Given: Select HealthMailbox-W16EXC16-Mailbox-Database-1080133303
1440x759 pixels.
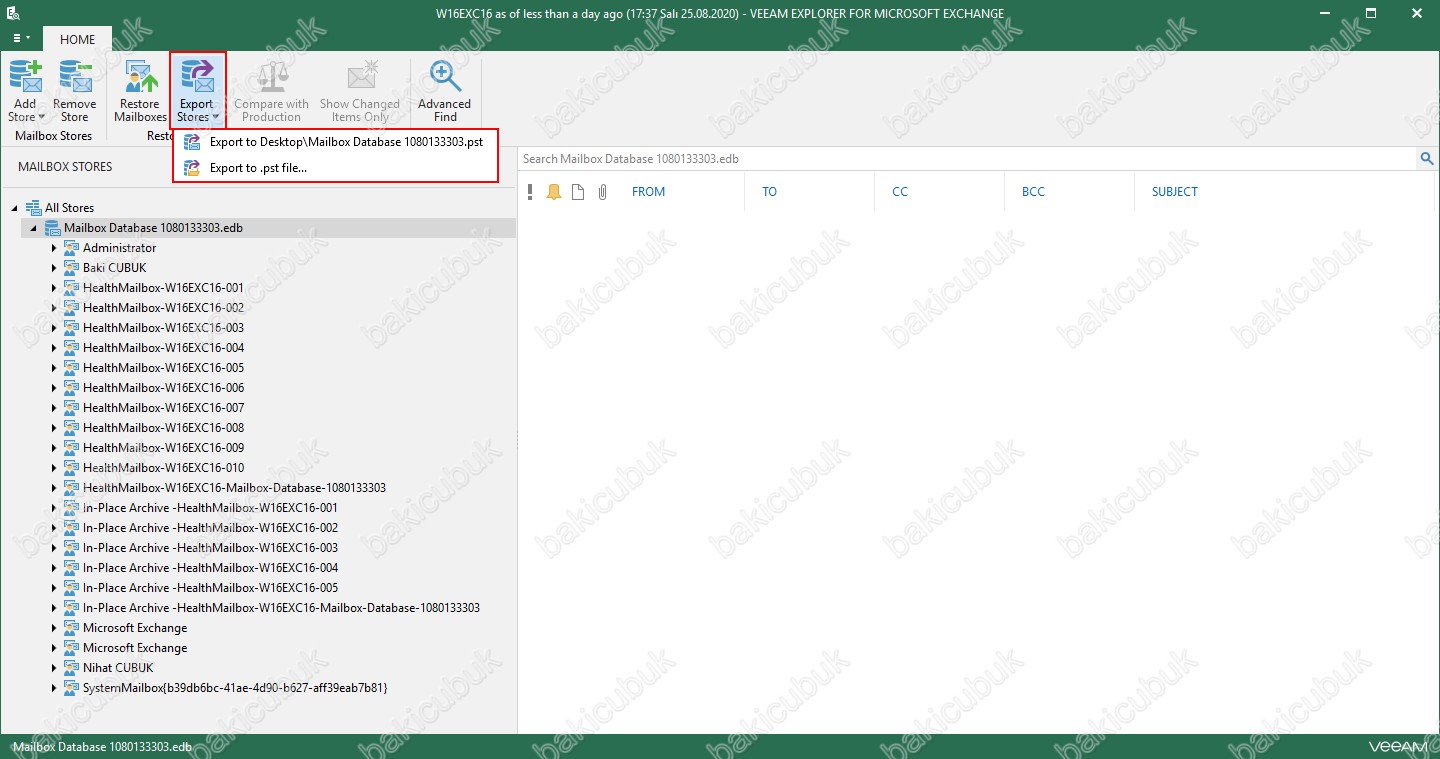Looking at the screenshot, I should pyautogui.click(x=234, y=488).
